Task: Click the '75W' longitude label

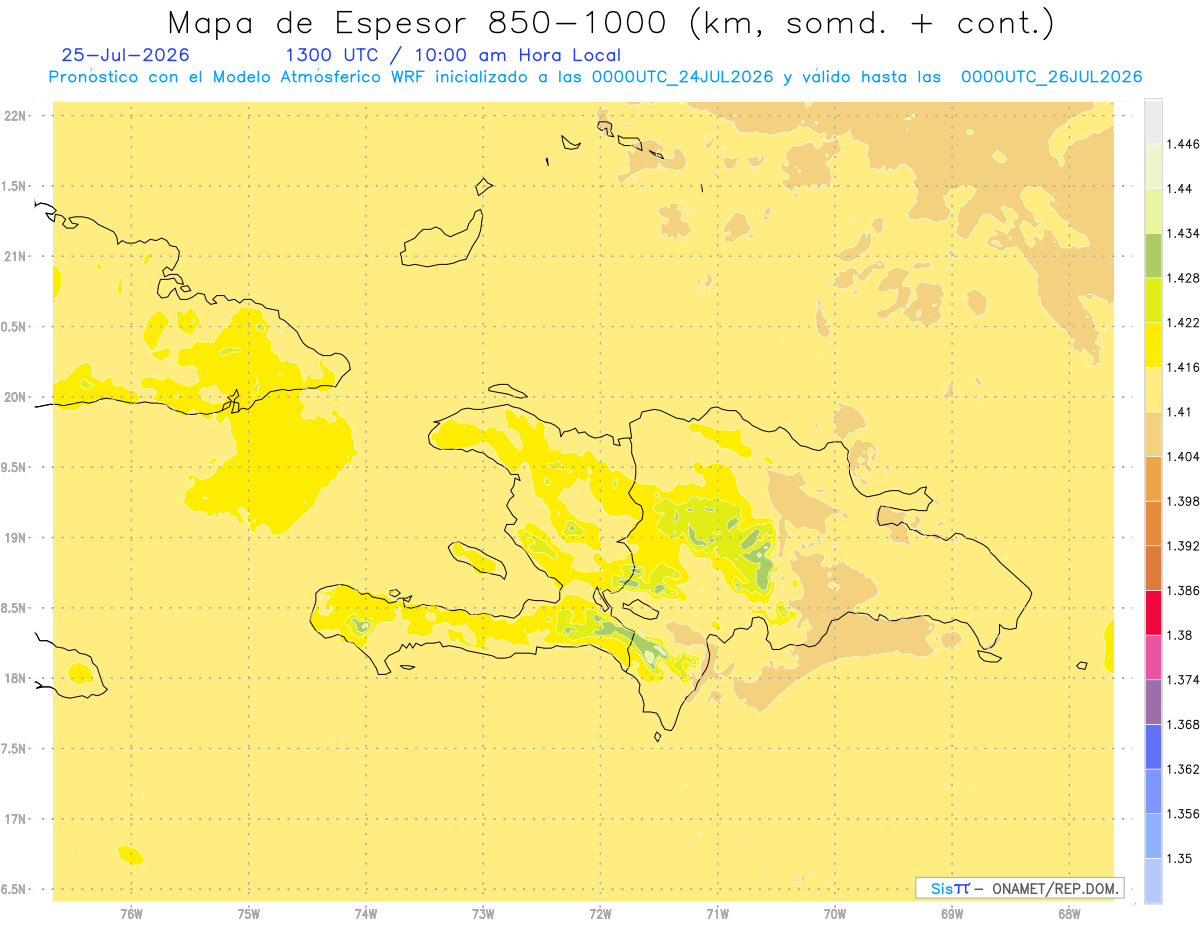Action: tap(249, 914)
